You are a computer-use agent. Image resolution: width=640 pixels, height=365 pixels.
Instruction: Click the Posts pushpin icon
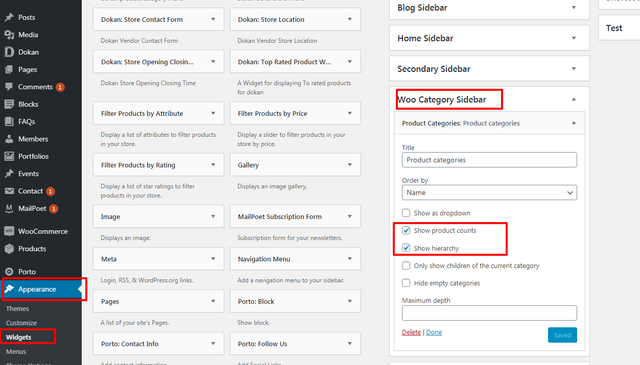pos(9,18)
